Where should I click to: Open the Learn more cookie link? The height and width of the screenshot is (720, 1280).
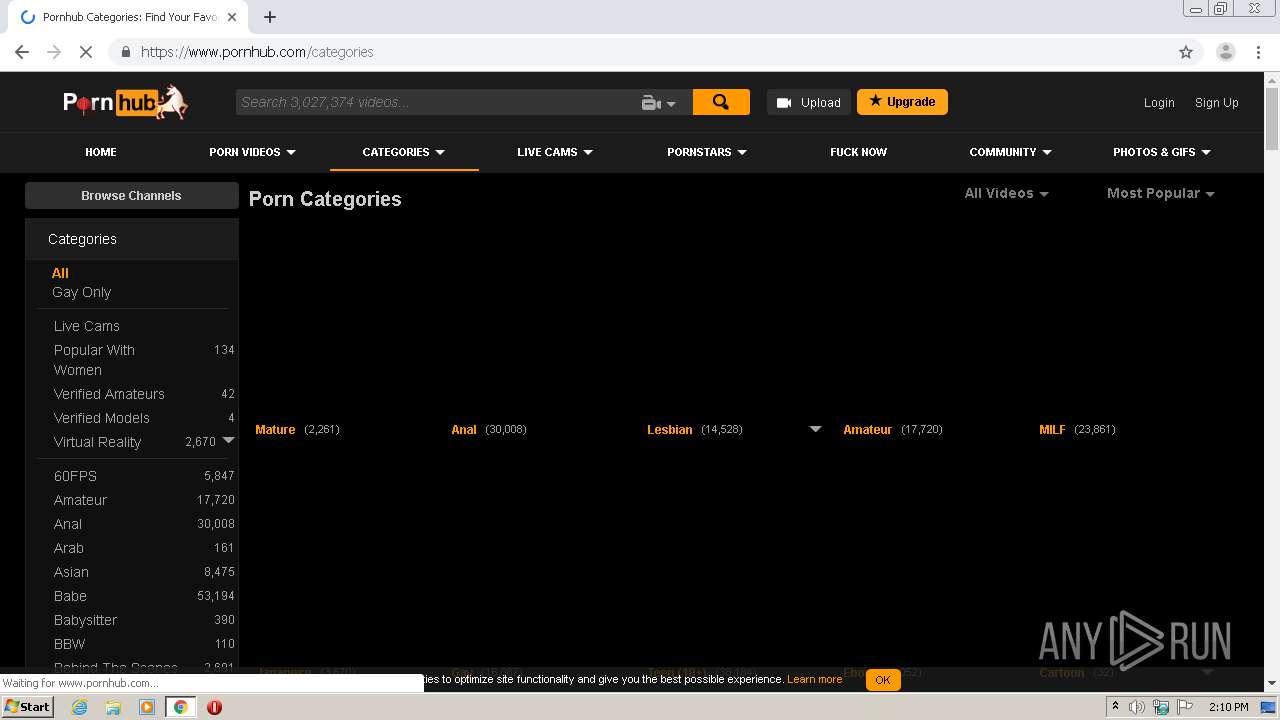[x=814, y=679]
